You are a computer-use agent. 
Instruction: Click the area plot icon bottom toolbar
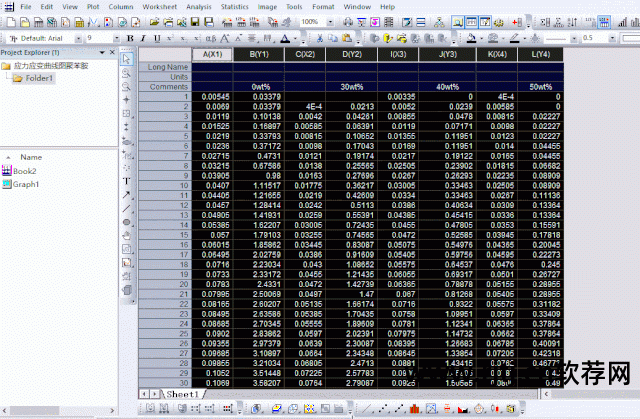(x=463, y=408)
